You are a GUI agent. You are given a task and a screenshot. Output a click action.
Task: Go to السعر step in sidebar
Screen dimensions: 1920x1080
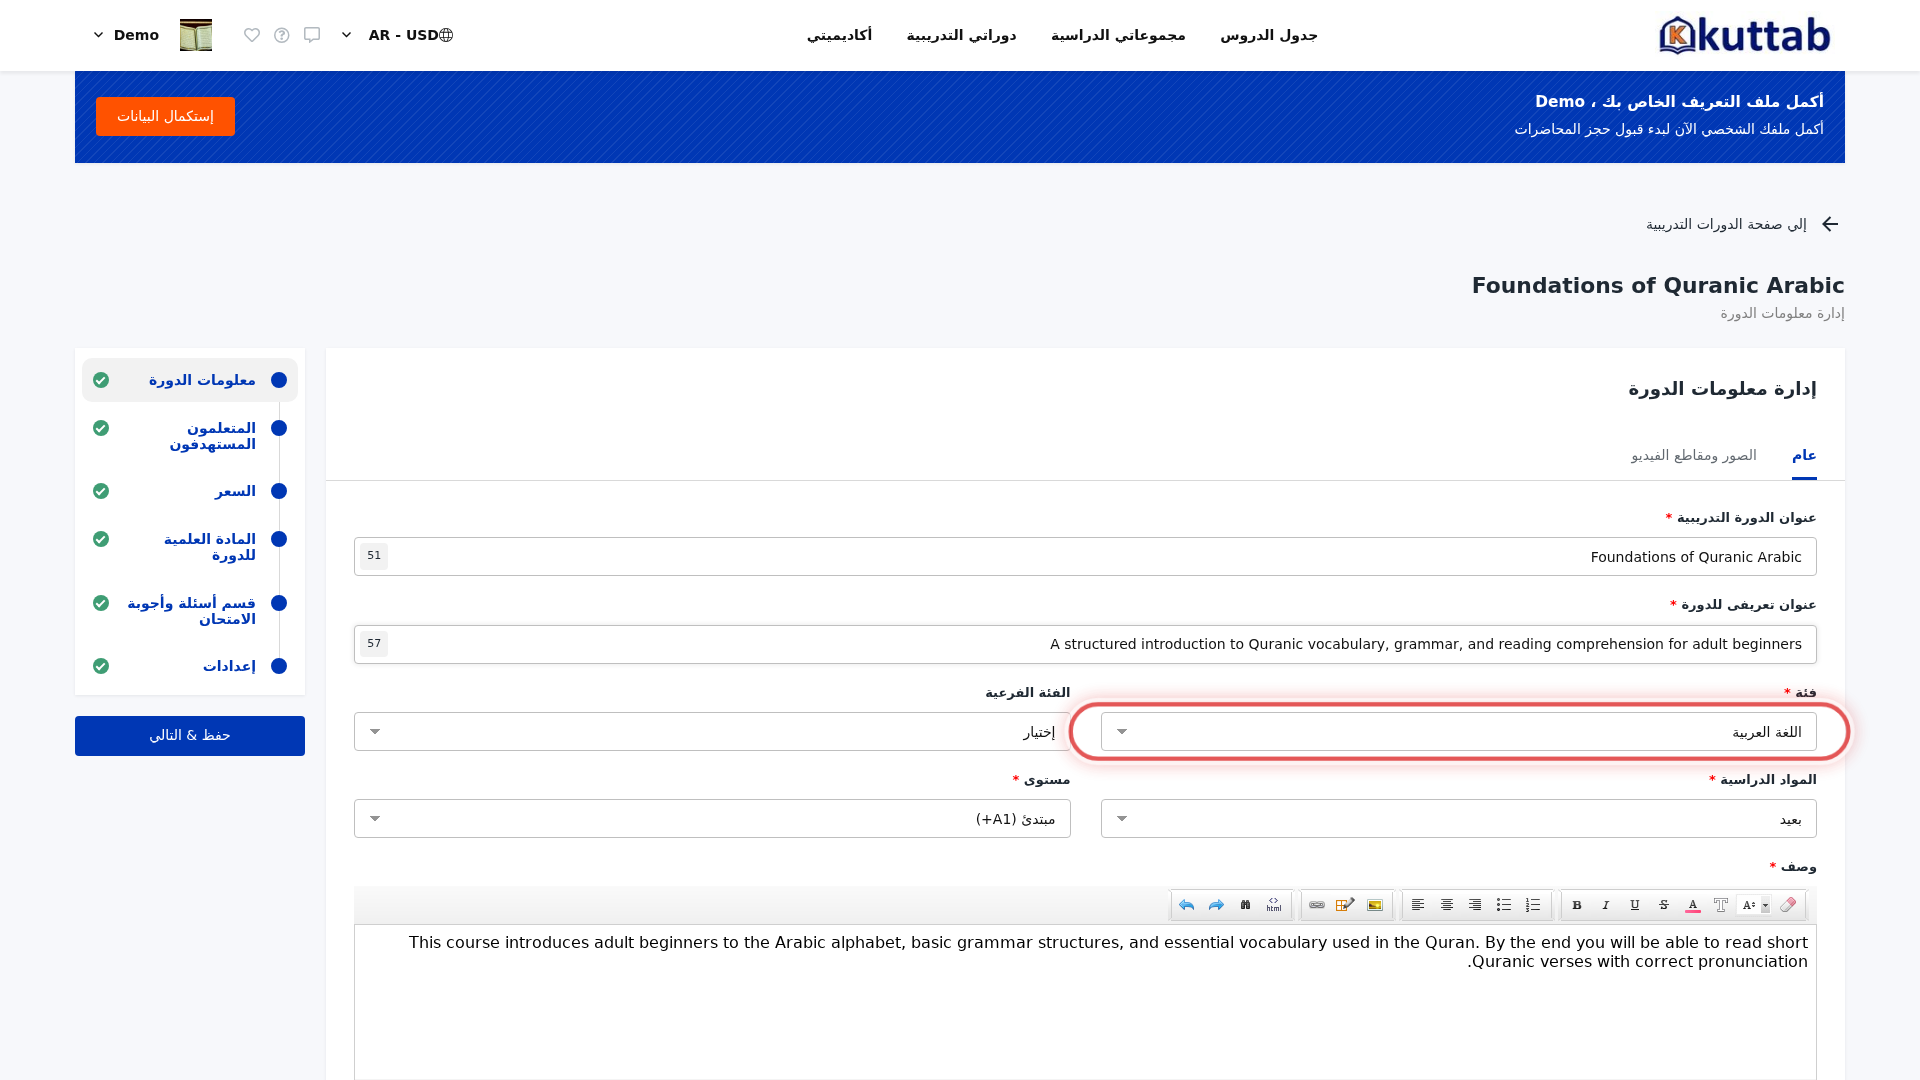pyautogui.click(x=190, y=491)
